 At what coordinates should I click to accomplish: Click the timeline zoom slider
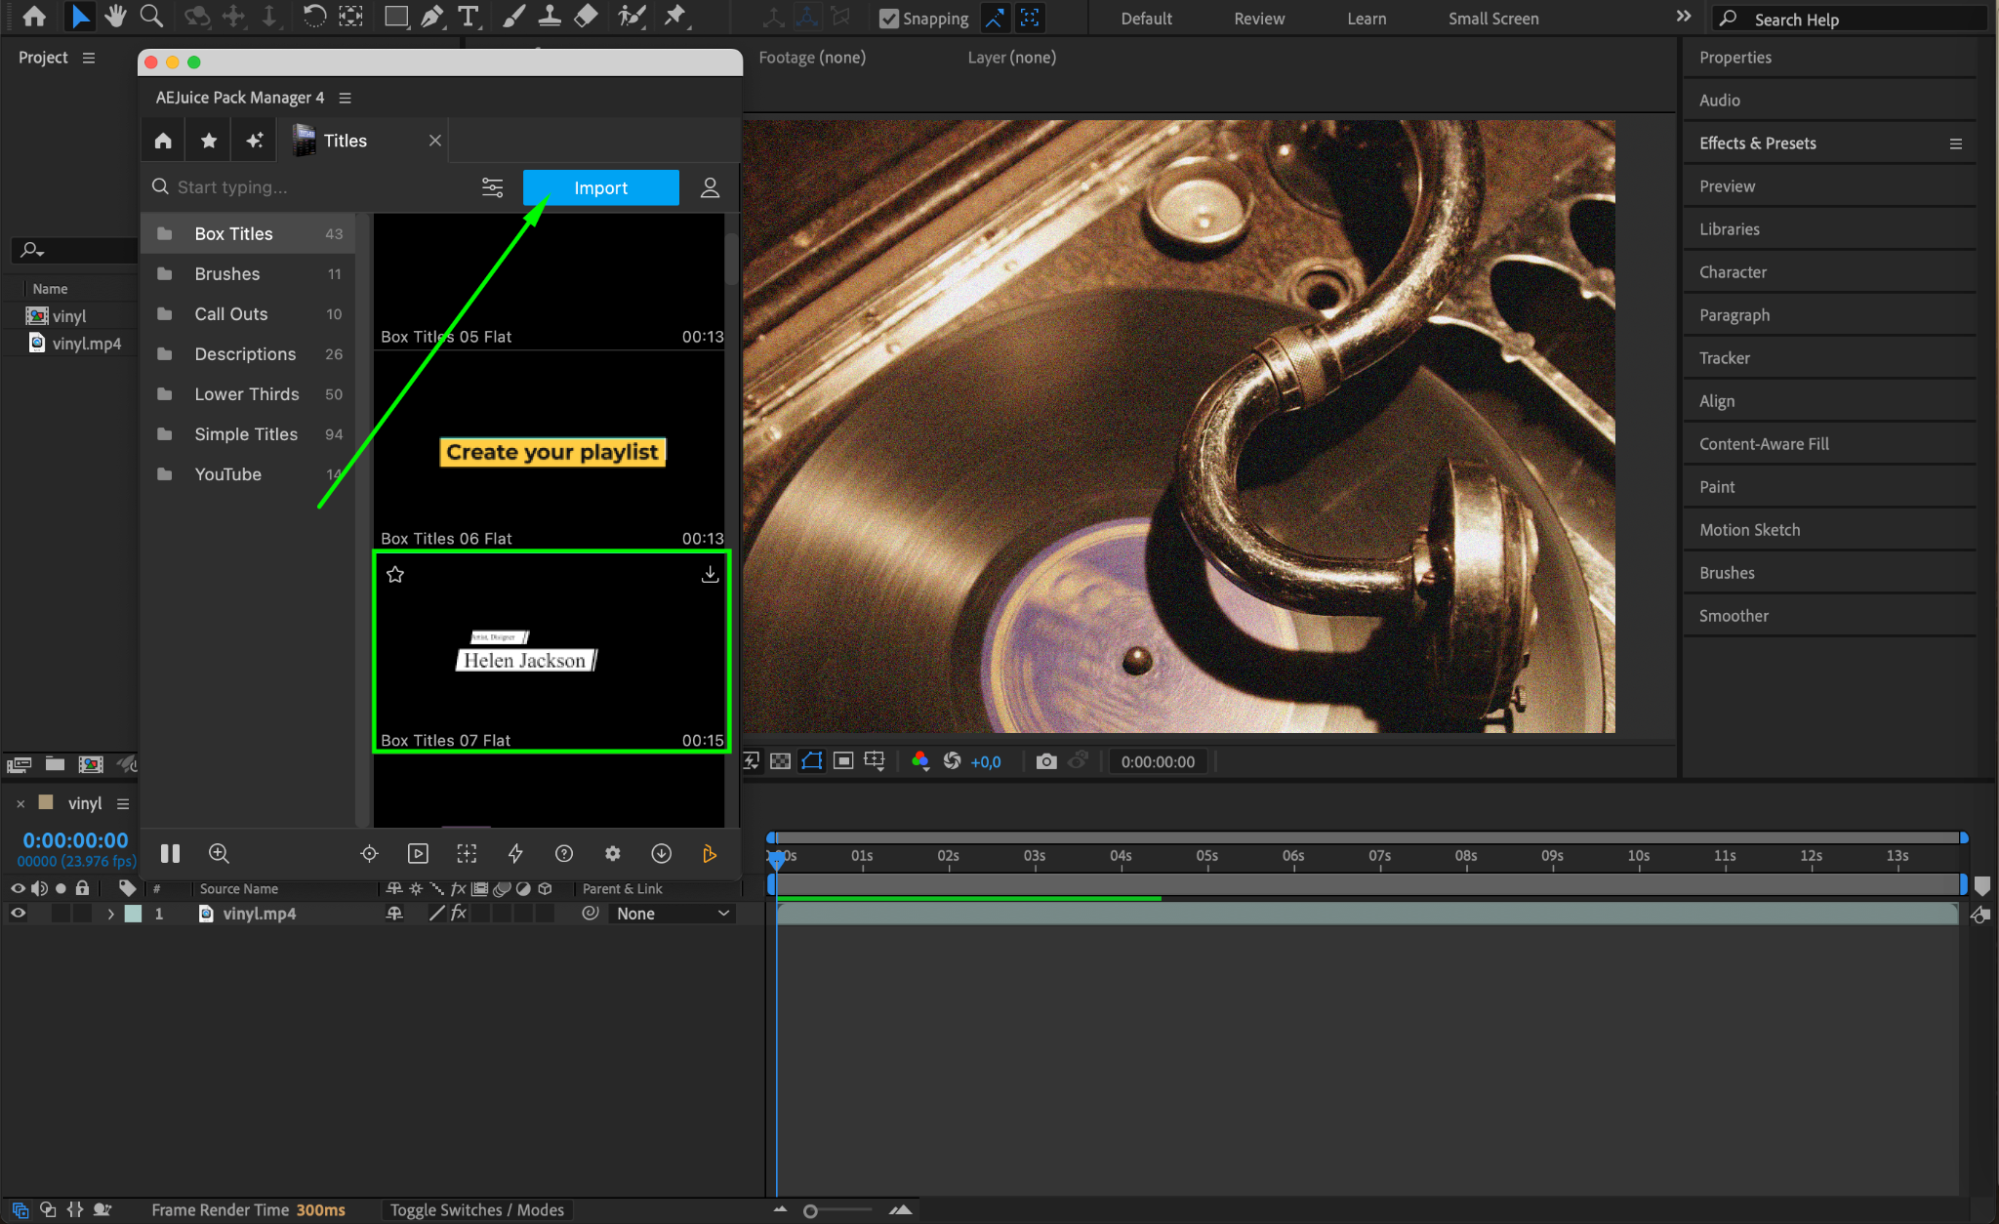point(810,1211)
